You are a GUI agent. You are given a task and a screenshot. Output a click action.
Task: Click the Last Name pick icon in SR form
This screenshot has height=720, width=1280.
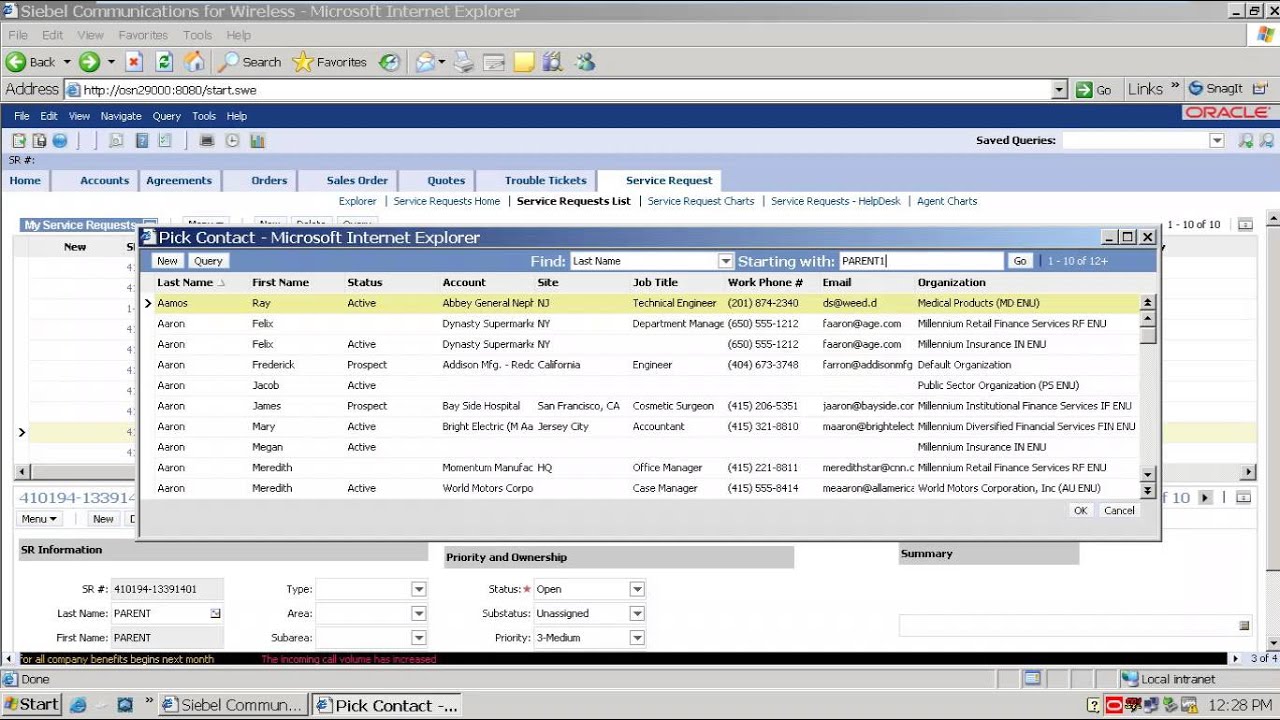215,613
